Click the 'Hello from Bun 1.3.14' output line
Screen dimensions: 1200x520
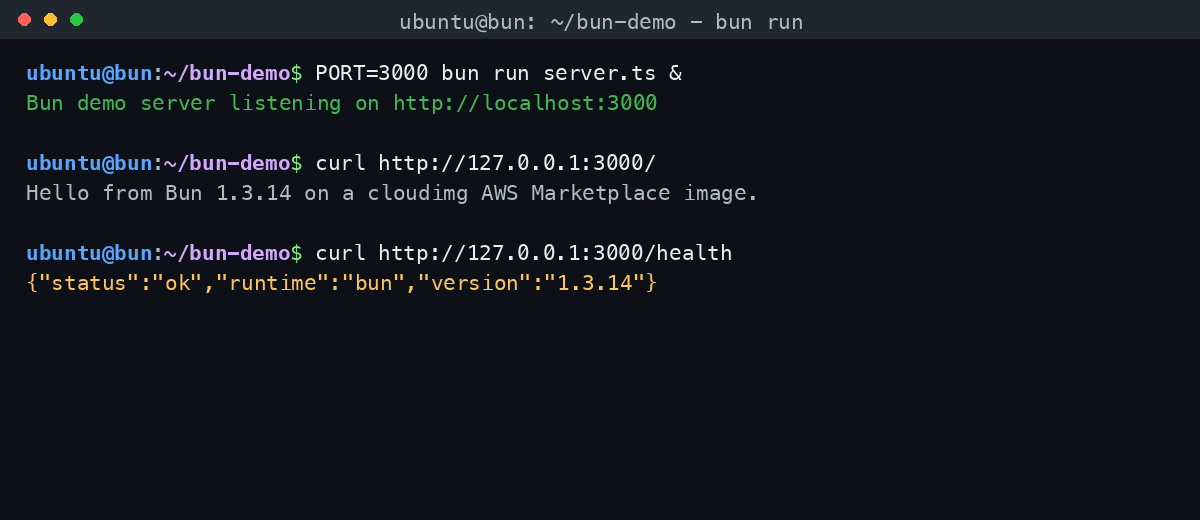pos(392,193)
